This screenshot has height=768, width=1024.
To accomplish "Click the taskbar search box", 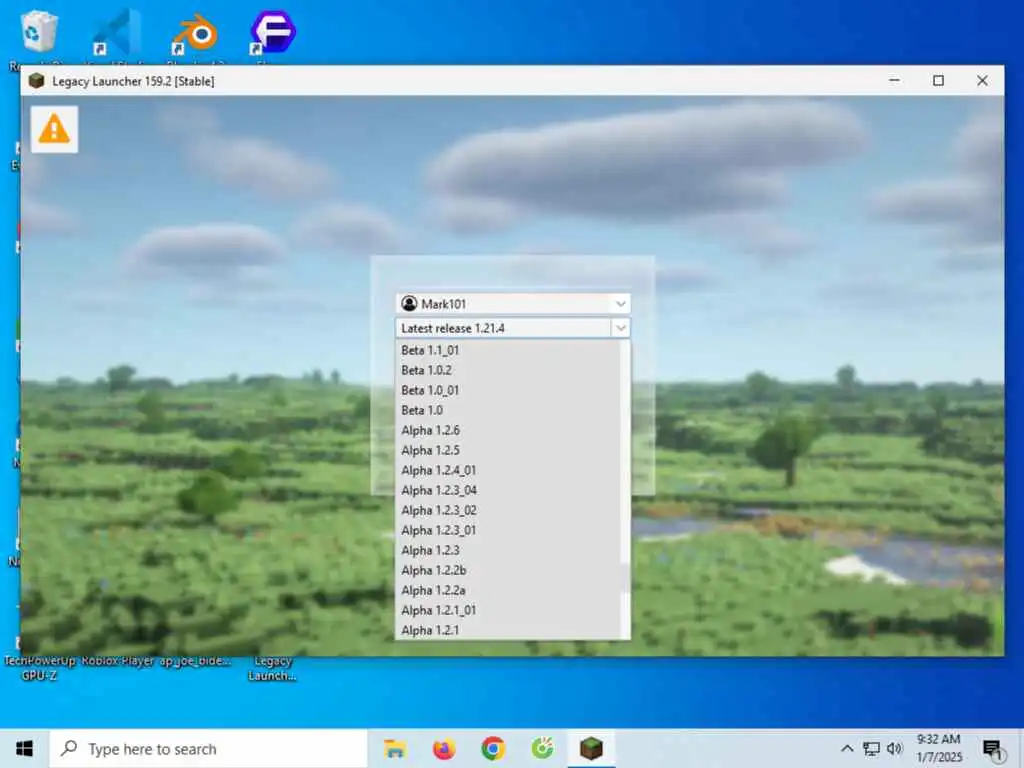I will [208, 748].
